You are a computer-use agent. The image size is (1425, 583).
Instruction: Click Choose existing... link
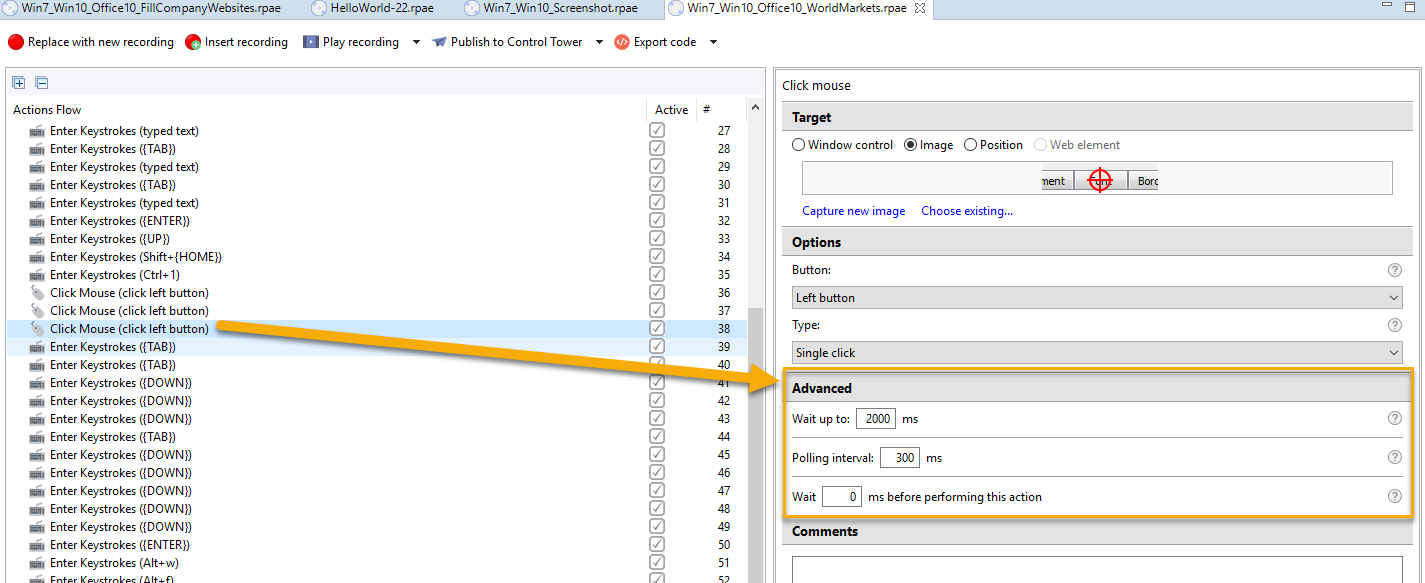coord(967,211)
